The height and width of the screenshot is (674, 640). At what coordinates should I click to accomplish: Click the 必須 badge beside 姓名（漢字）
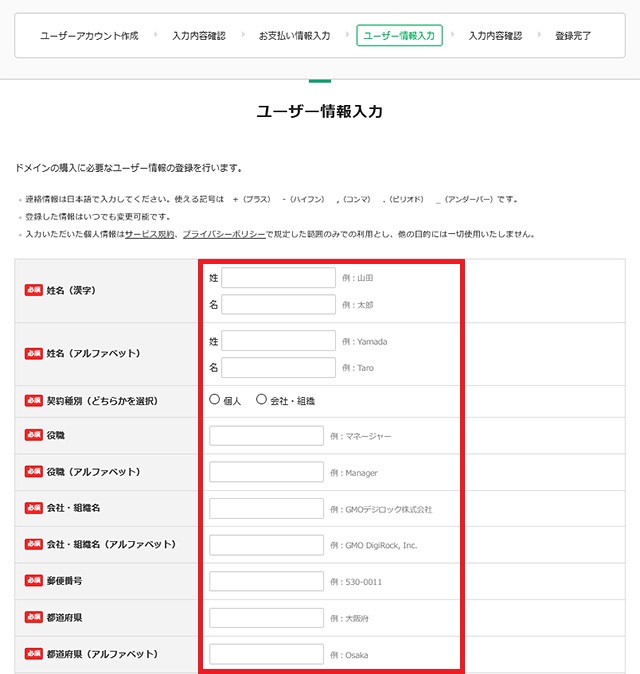click(x=34, y=290)
